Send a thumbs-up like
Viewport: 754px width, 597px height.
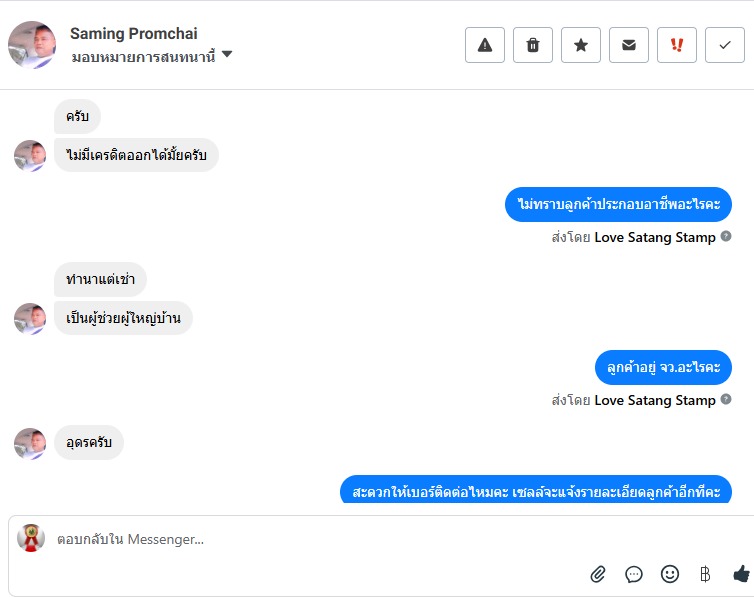(x=741, y=574)
